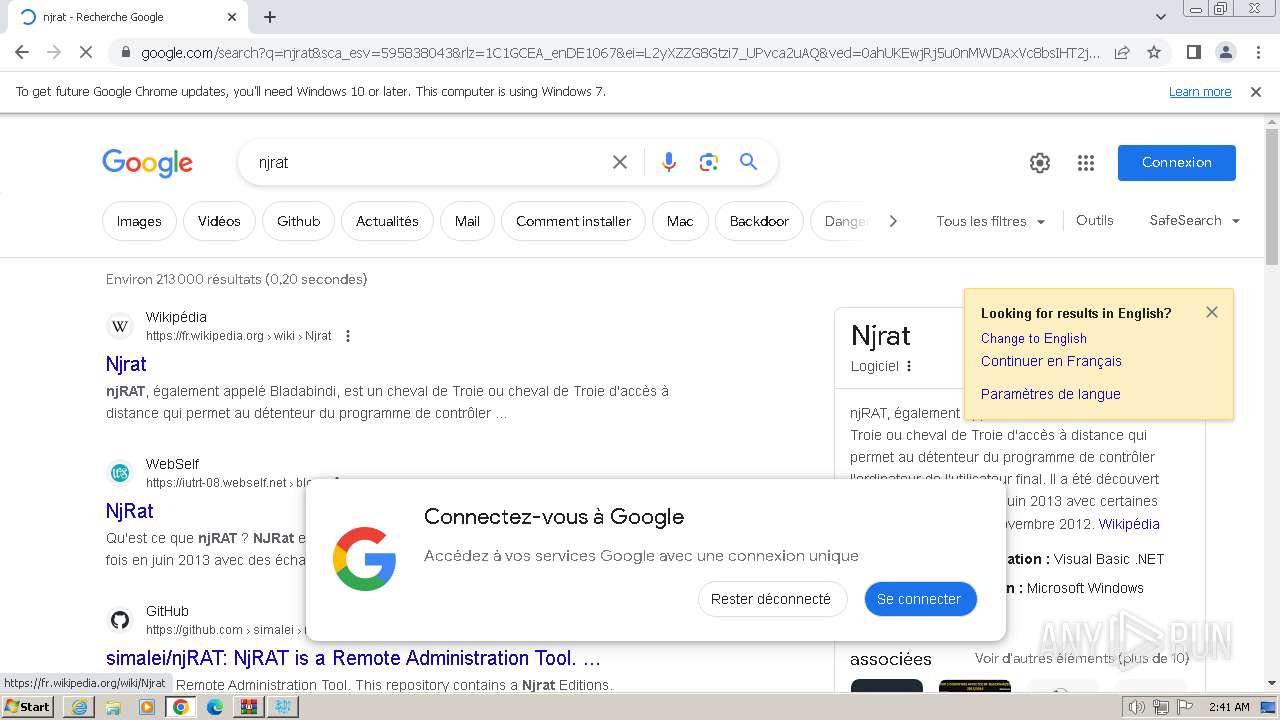Open the WebSelf NjRat result
The height and width of the screenshot is (720, 1280).
point(130,511)
